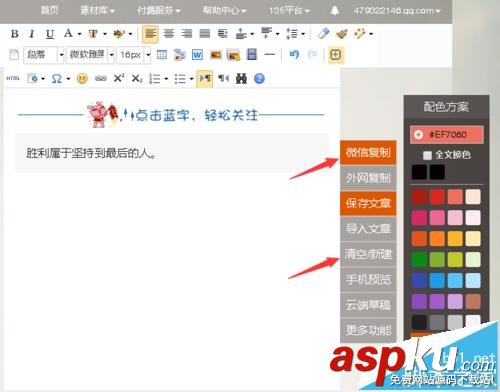Expand the line spacing options arrow
Viewport: 500px width, 392px height.
pyautogui.click(x=303, y=34)
